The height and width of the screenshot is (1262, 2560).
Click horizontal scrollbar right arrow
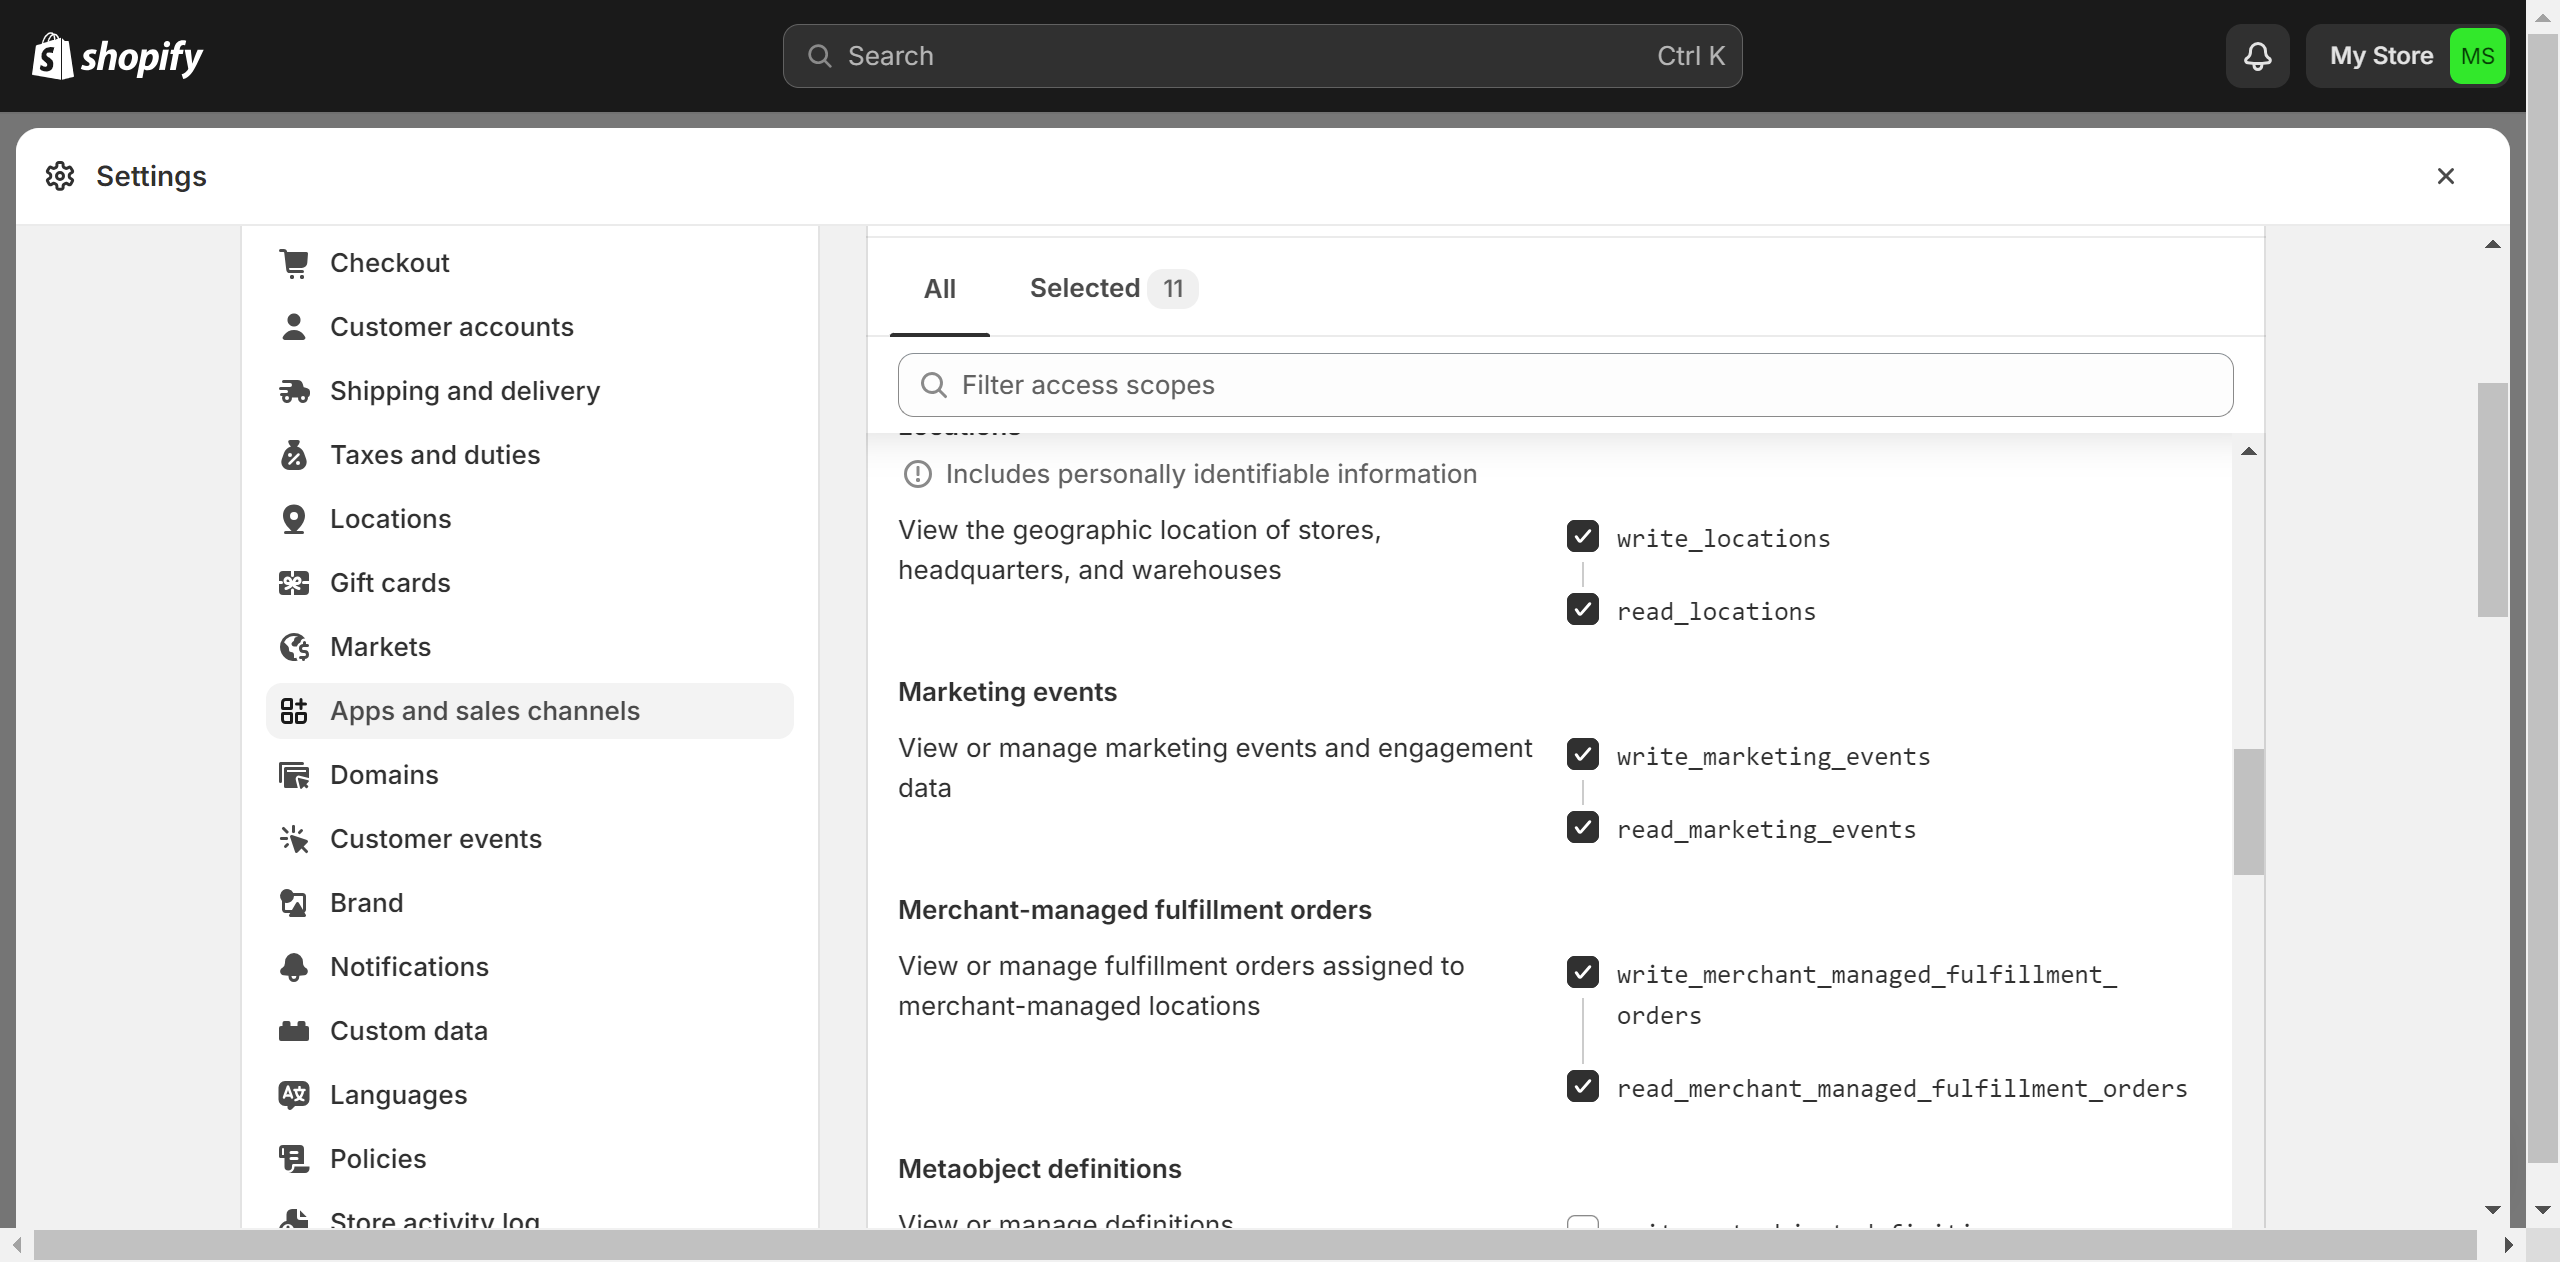tap(2507, 1245)
